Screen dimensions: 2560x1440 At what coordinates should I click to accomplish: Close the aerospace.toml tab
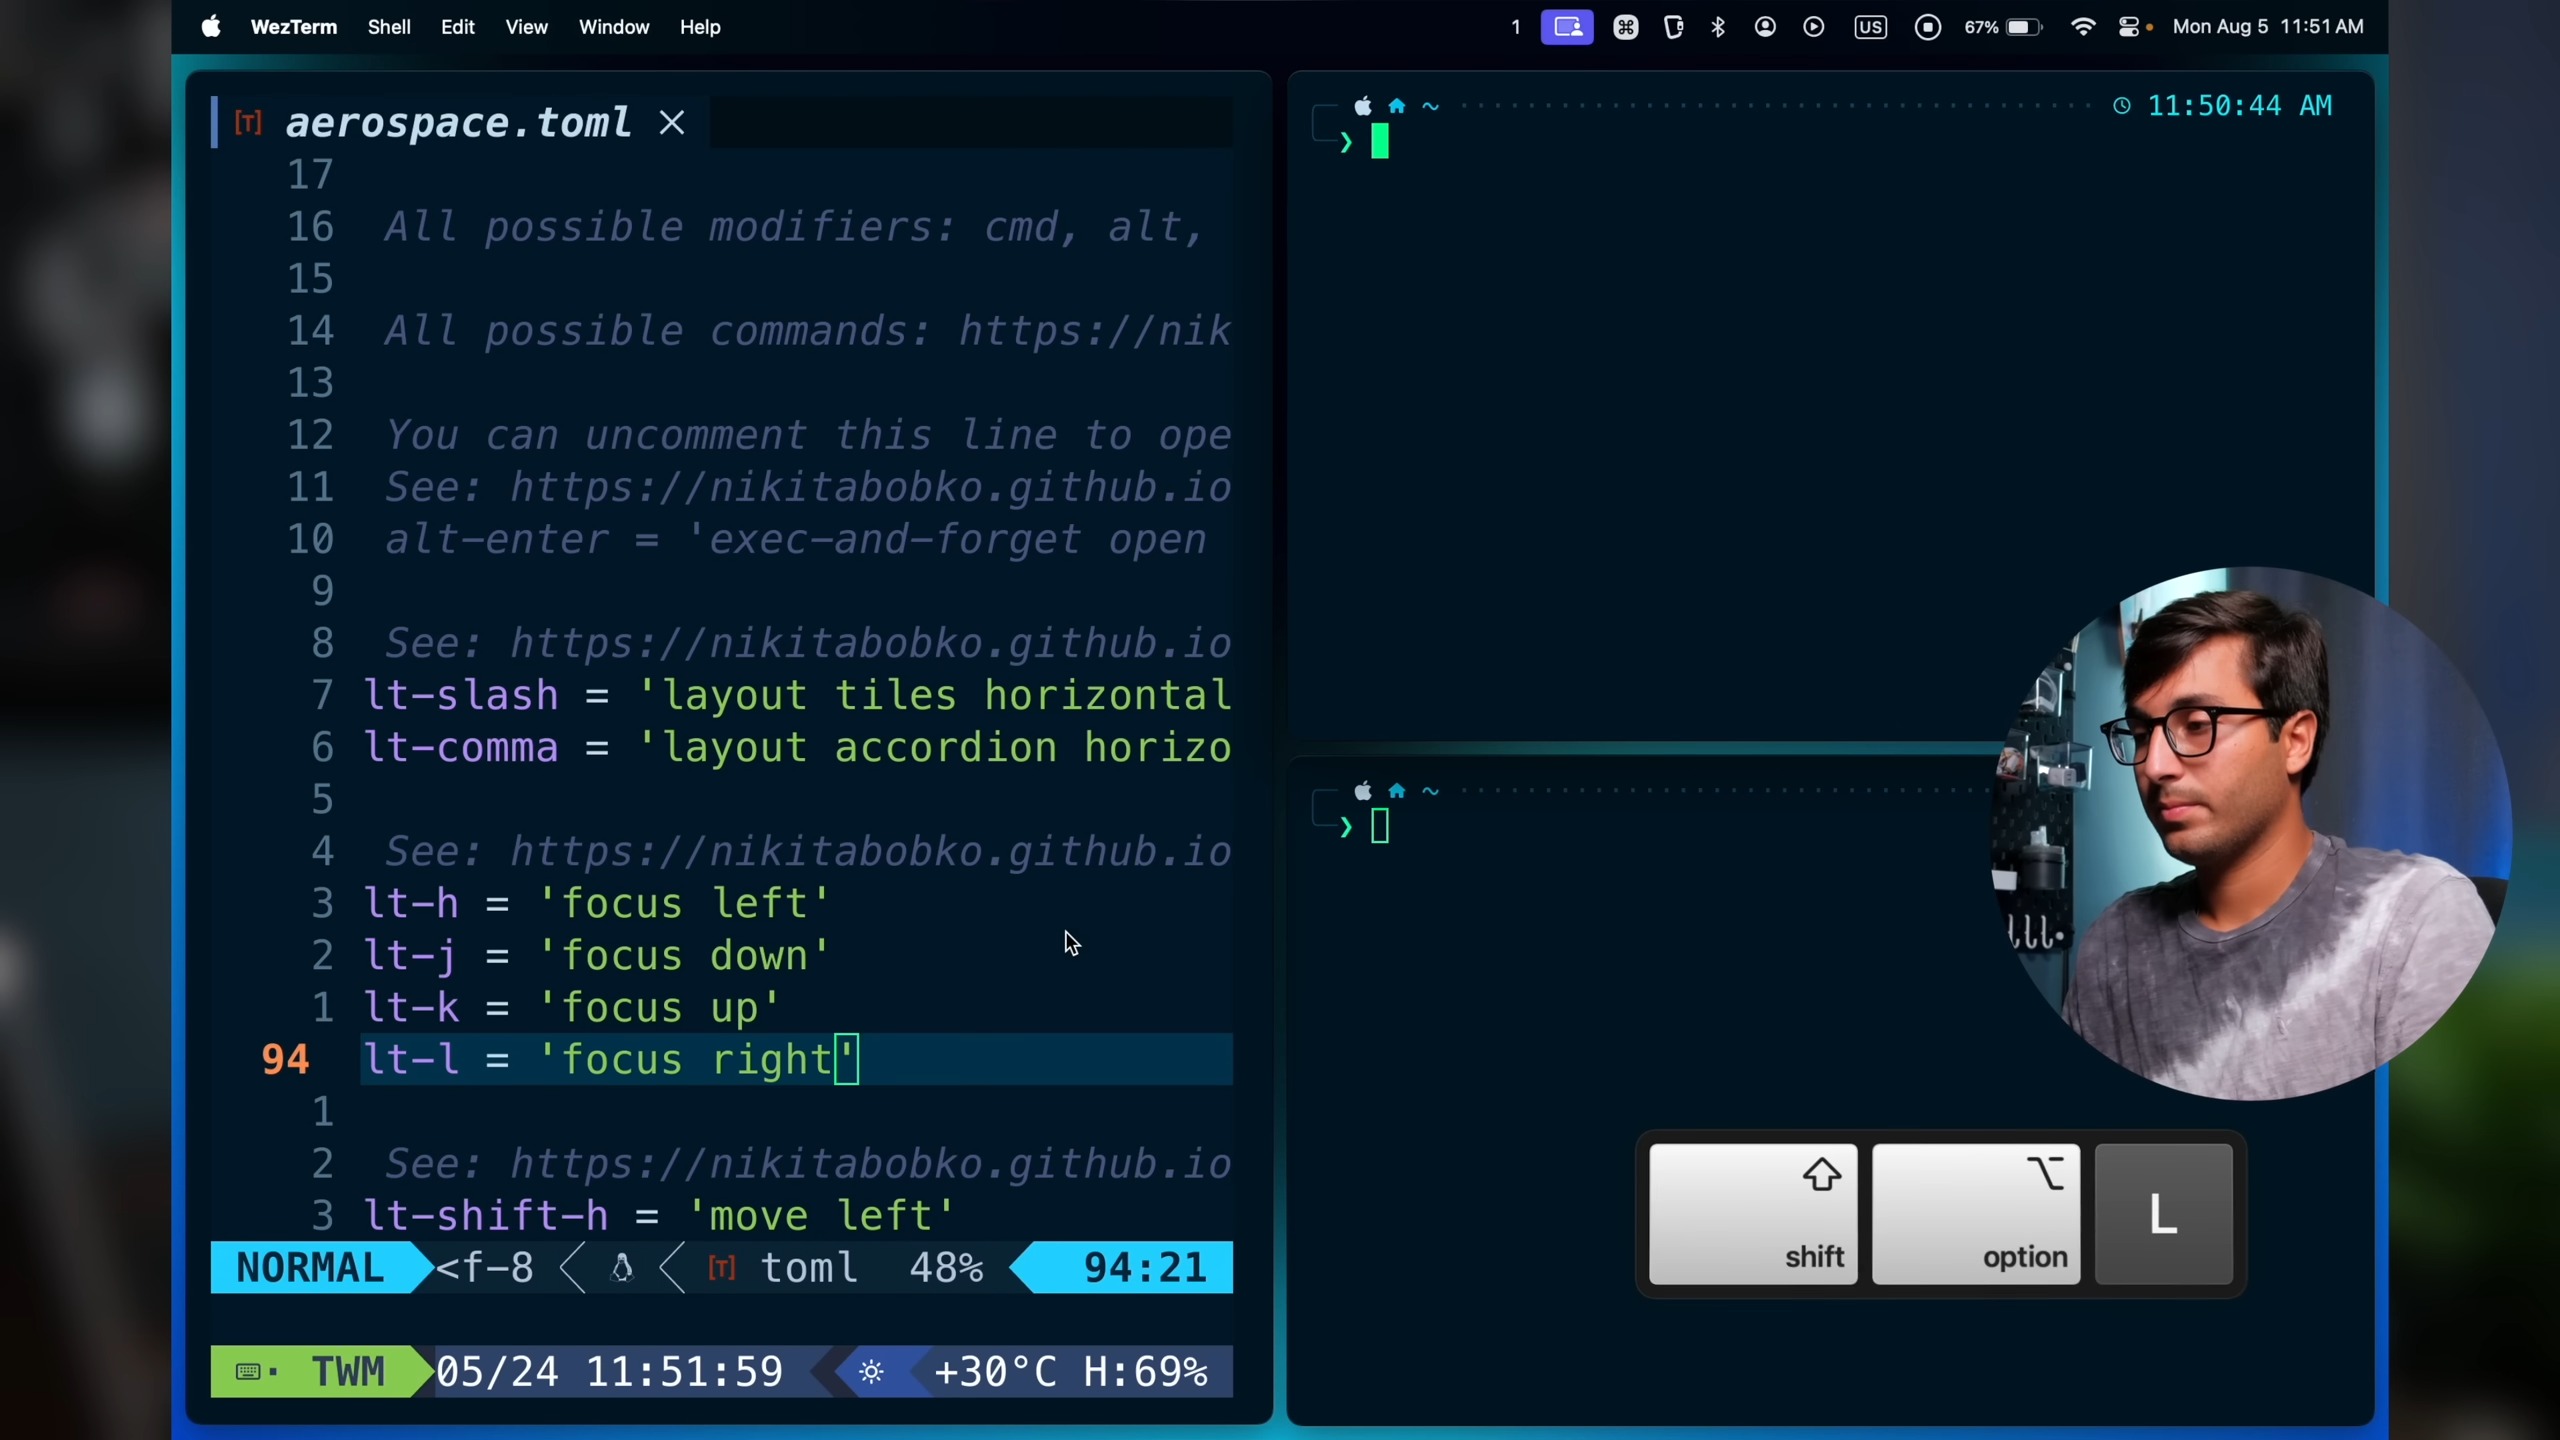point(672,123)
